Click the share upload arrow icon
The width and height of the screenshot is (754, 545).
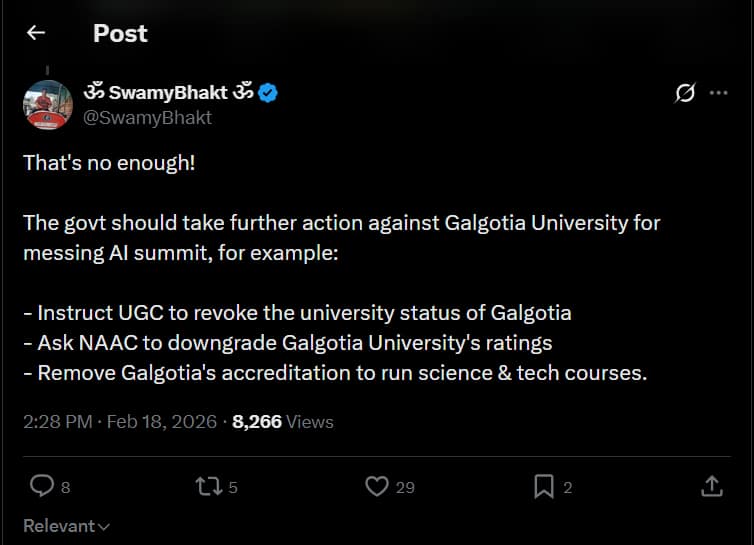pyautogui.click(x=711, y=486)
